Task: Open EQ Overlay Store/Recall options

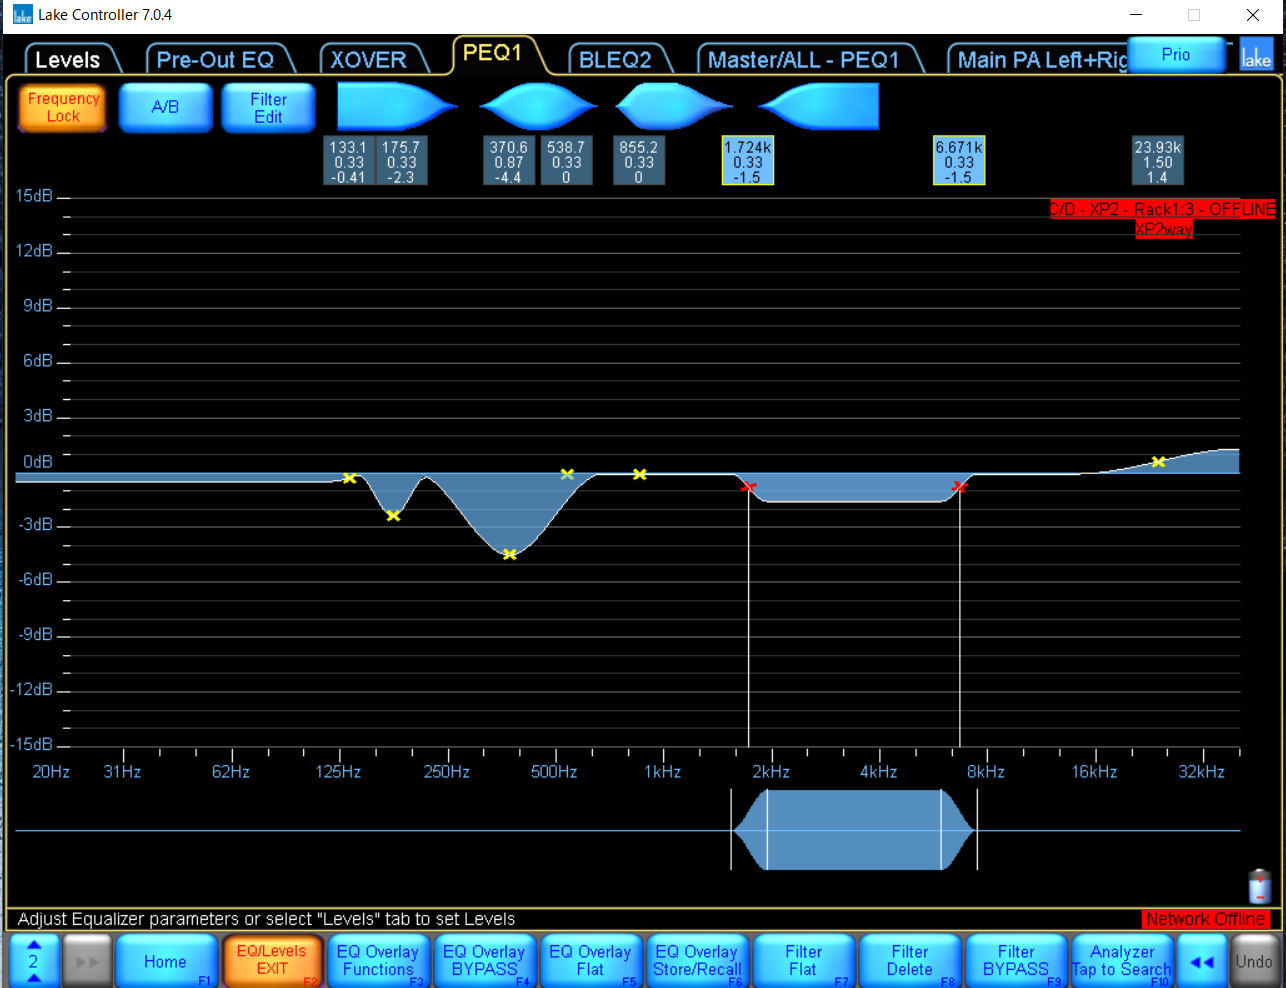Action: [697, 961]
